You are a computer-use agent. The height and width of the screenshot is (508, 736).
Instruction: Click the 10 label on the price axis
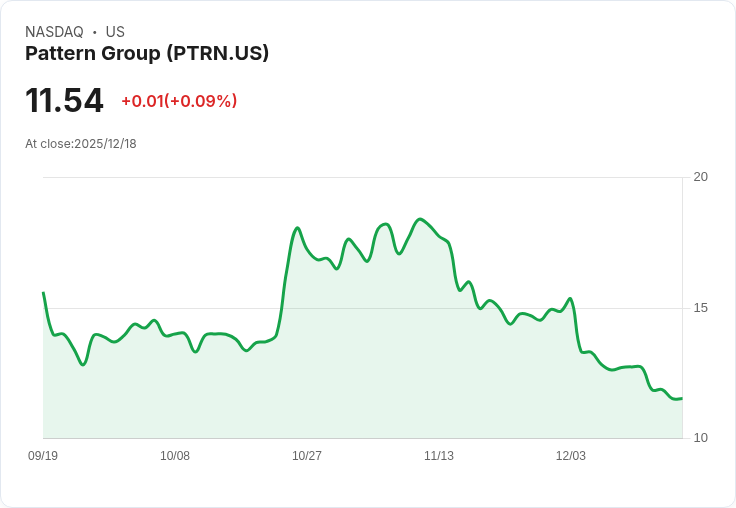[701, 438]
